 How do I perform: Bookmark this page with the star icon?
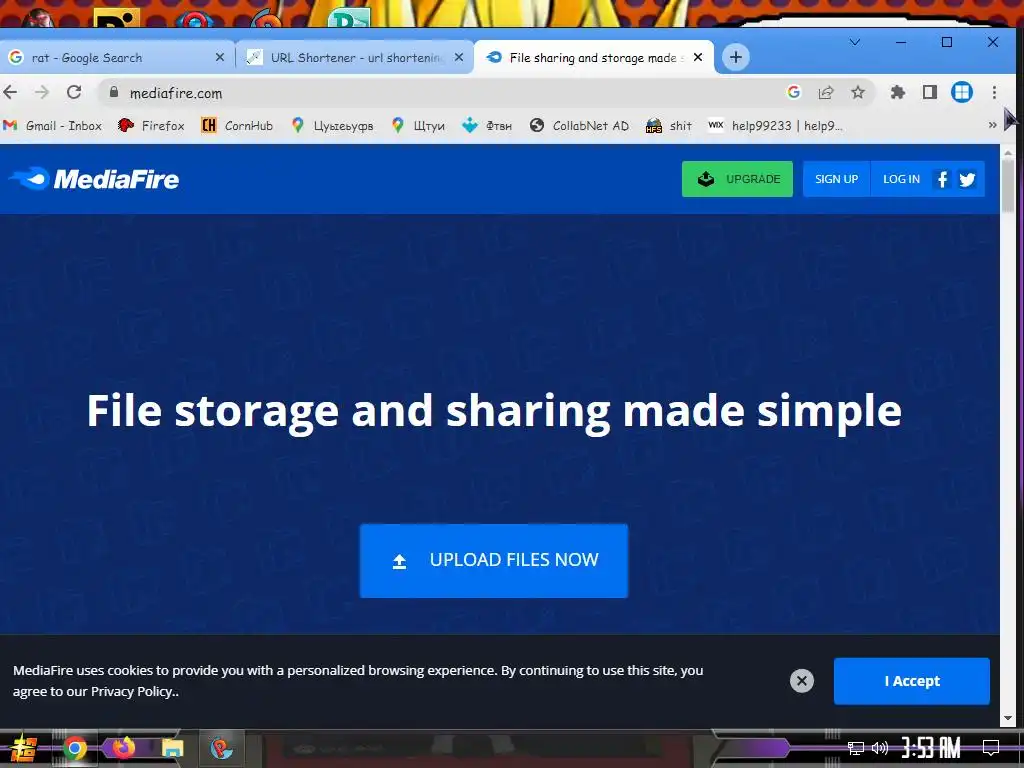pyautogui.click(x=858, y=93)
